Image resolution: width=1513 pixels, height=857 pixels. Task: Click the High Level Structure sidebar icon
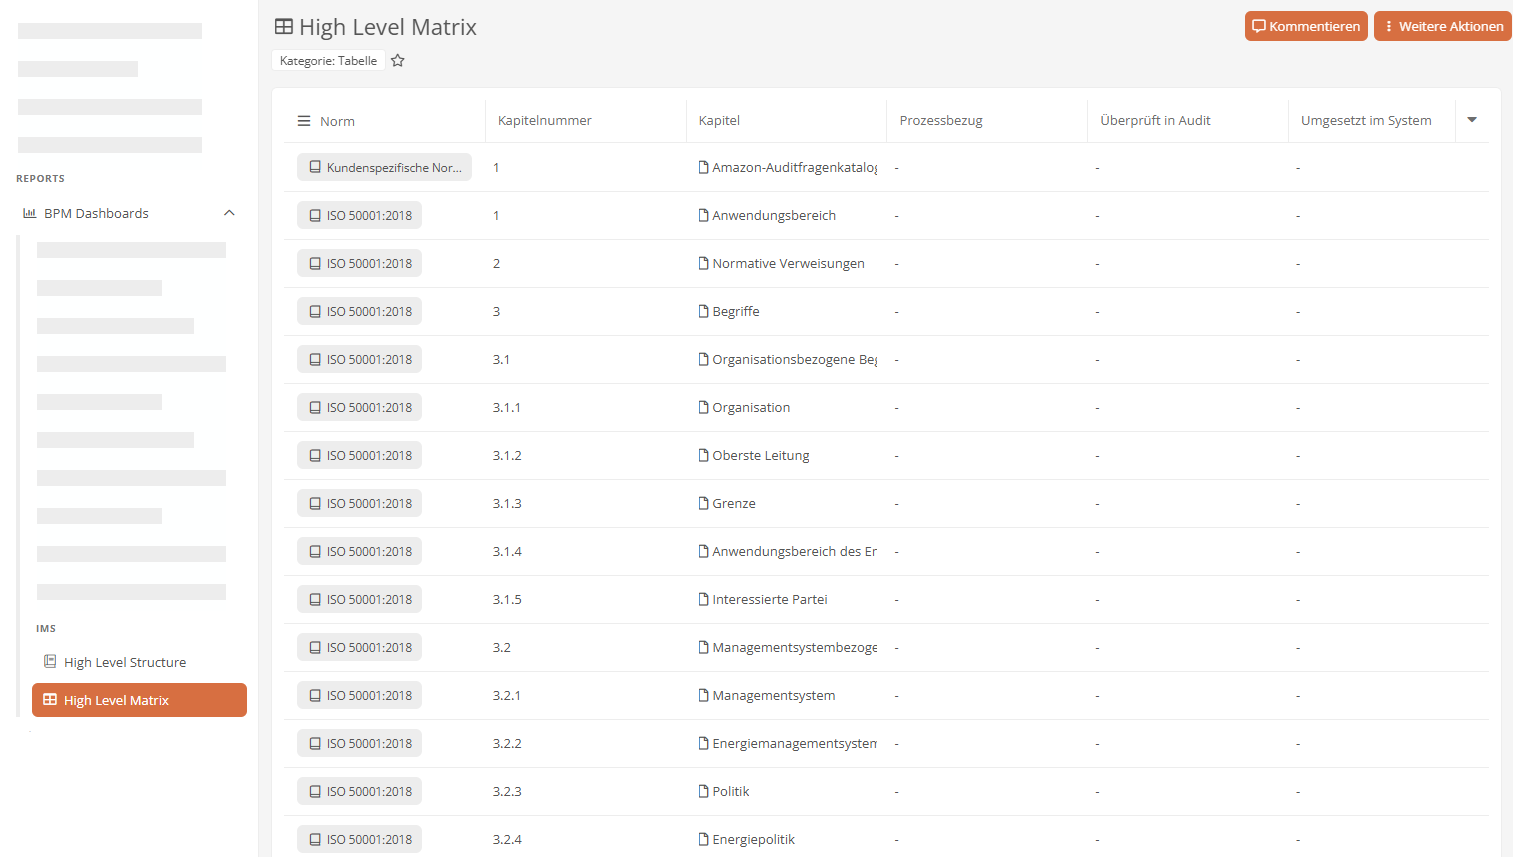(x=50, y=661)
